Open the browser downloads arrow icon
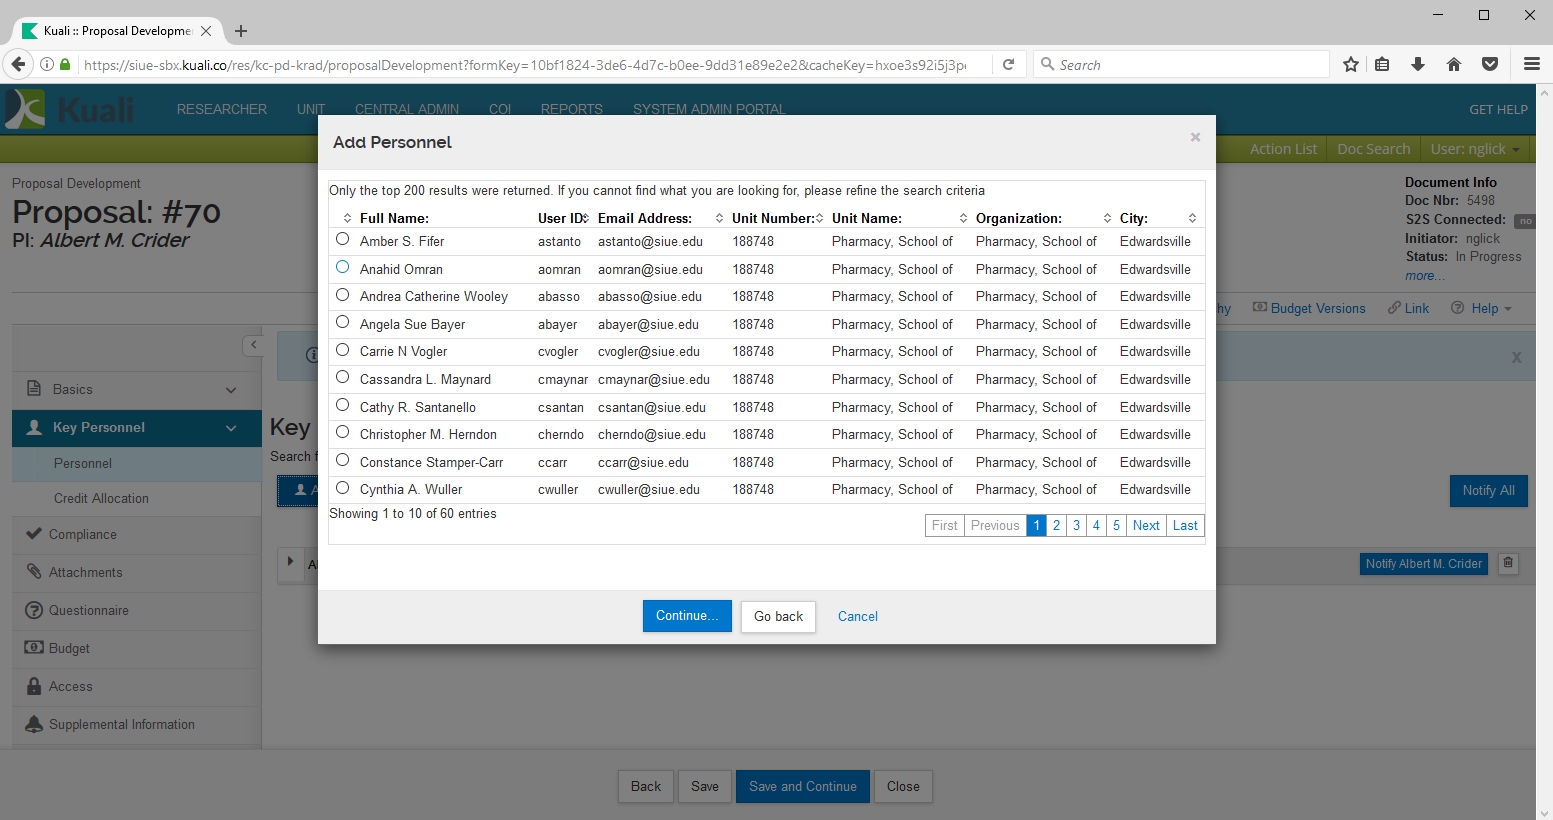The height and width of the screenshot is (820, 1553). point(1418,65)
